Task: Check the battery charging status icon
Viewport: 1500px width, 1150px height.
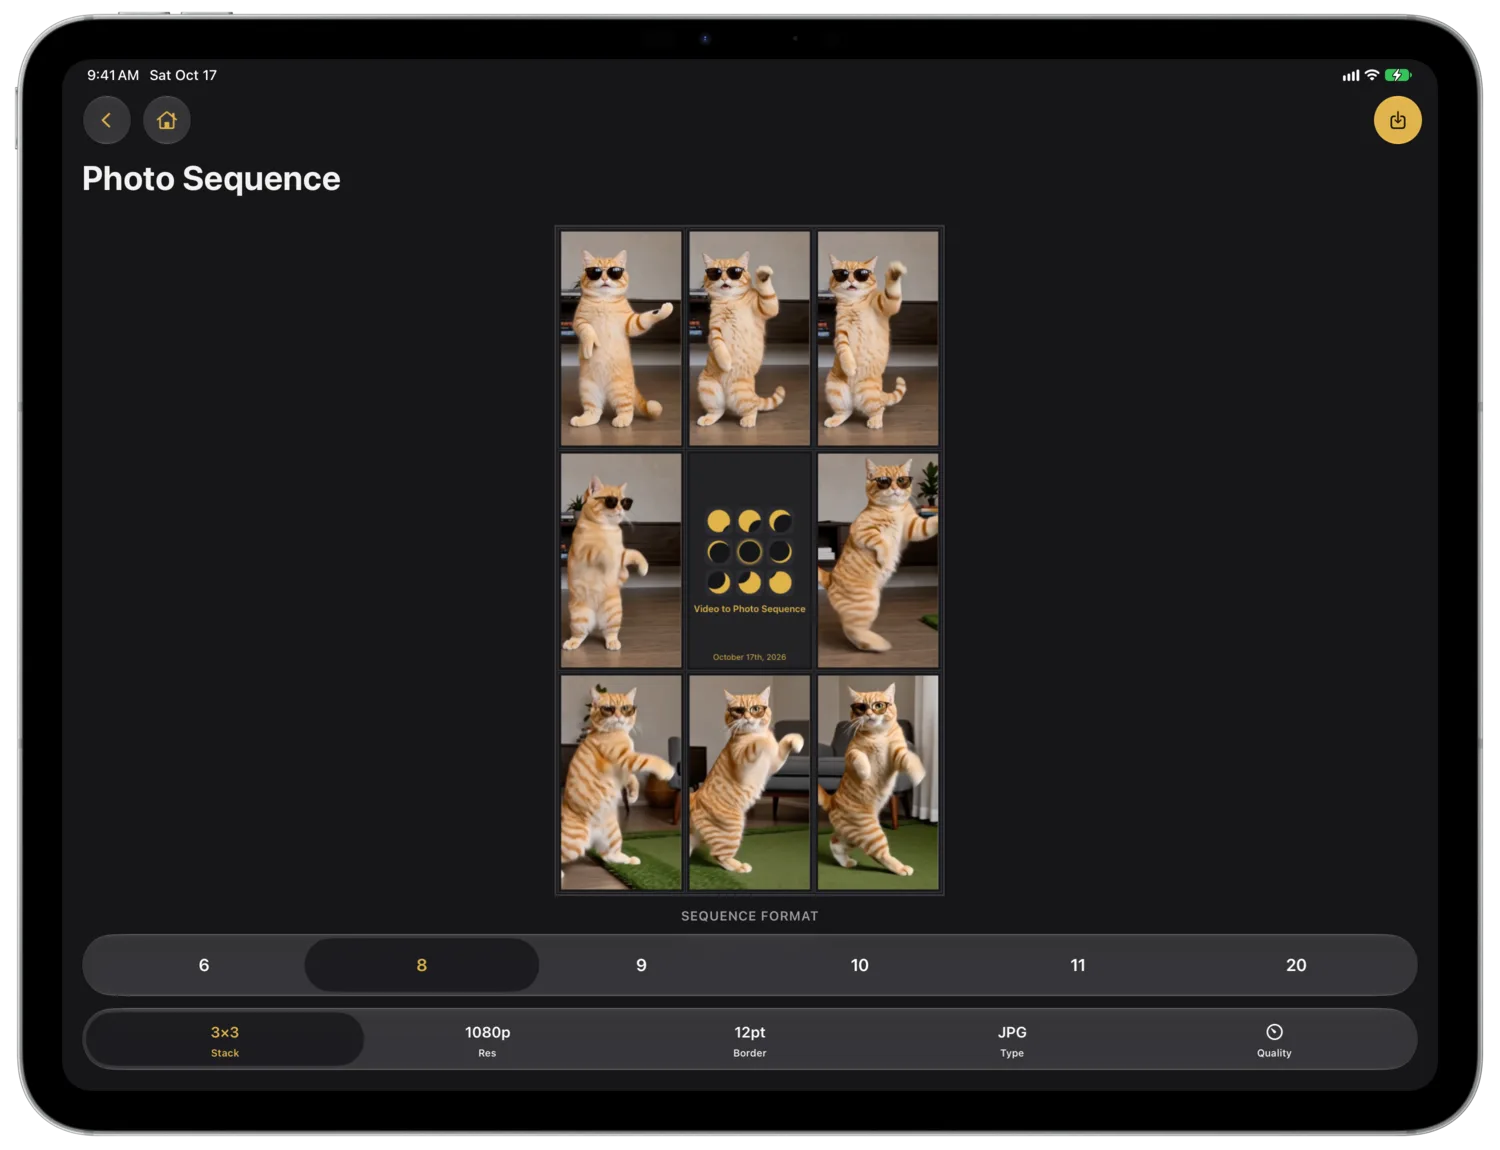Action: click(1397, 75)
